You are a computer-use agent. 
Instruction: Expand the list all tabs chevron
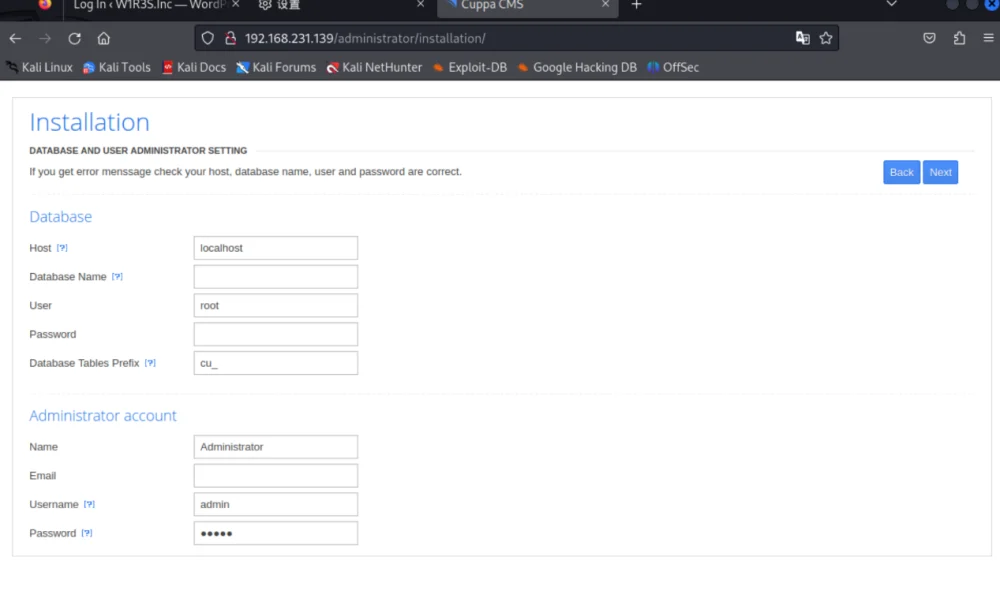(x=892, y=4)
